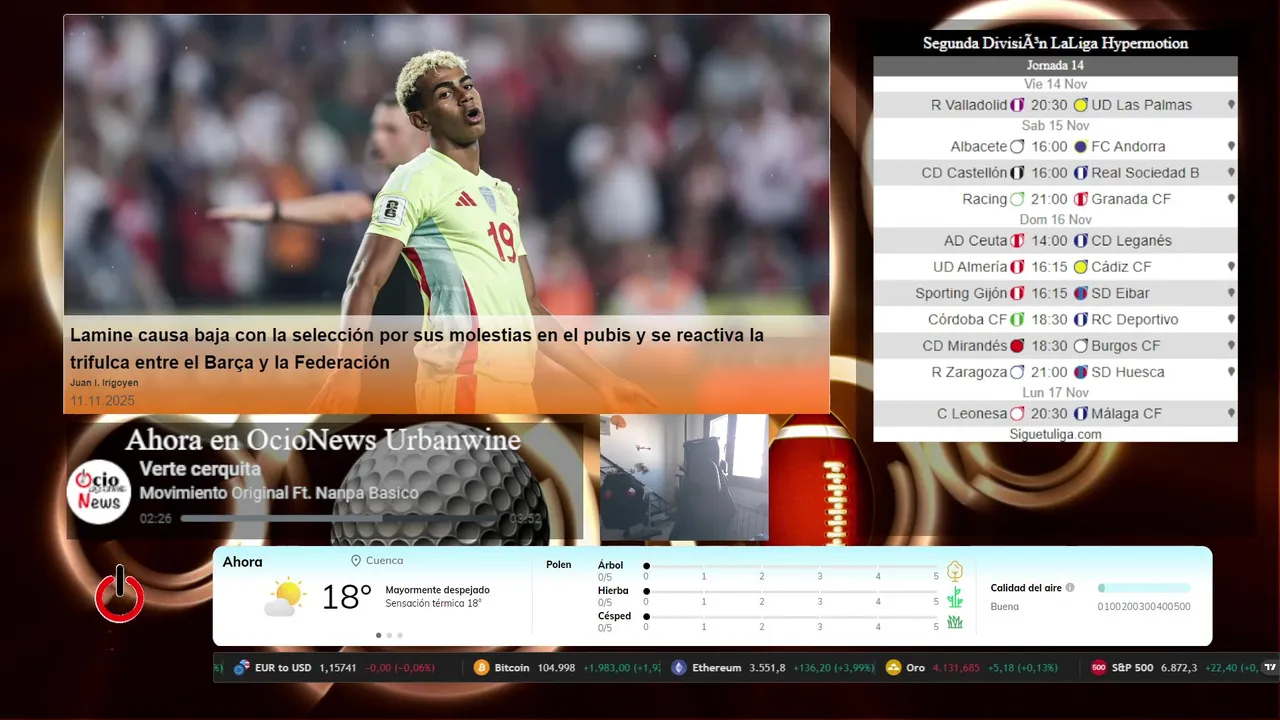Click the Ethereum diamond icon
This screenshot has height=720, width=1280.
pos(679,668)
